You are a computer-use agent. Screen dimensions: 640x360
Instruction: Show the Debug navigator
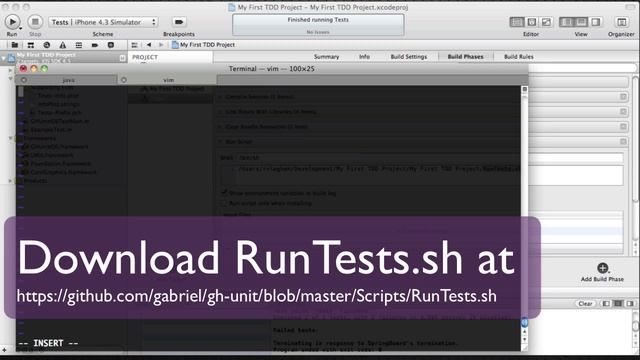coord(78,45)
